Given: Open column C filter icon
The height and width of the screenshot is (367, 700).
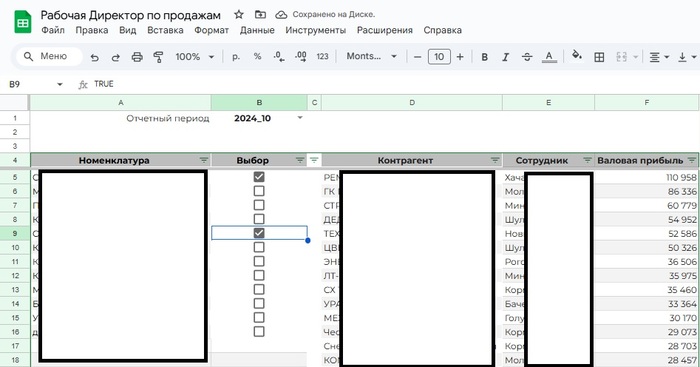Looking at the screenshot, I should coord(314,160).
